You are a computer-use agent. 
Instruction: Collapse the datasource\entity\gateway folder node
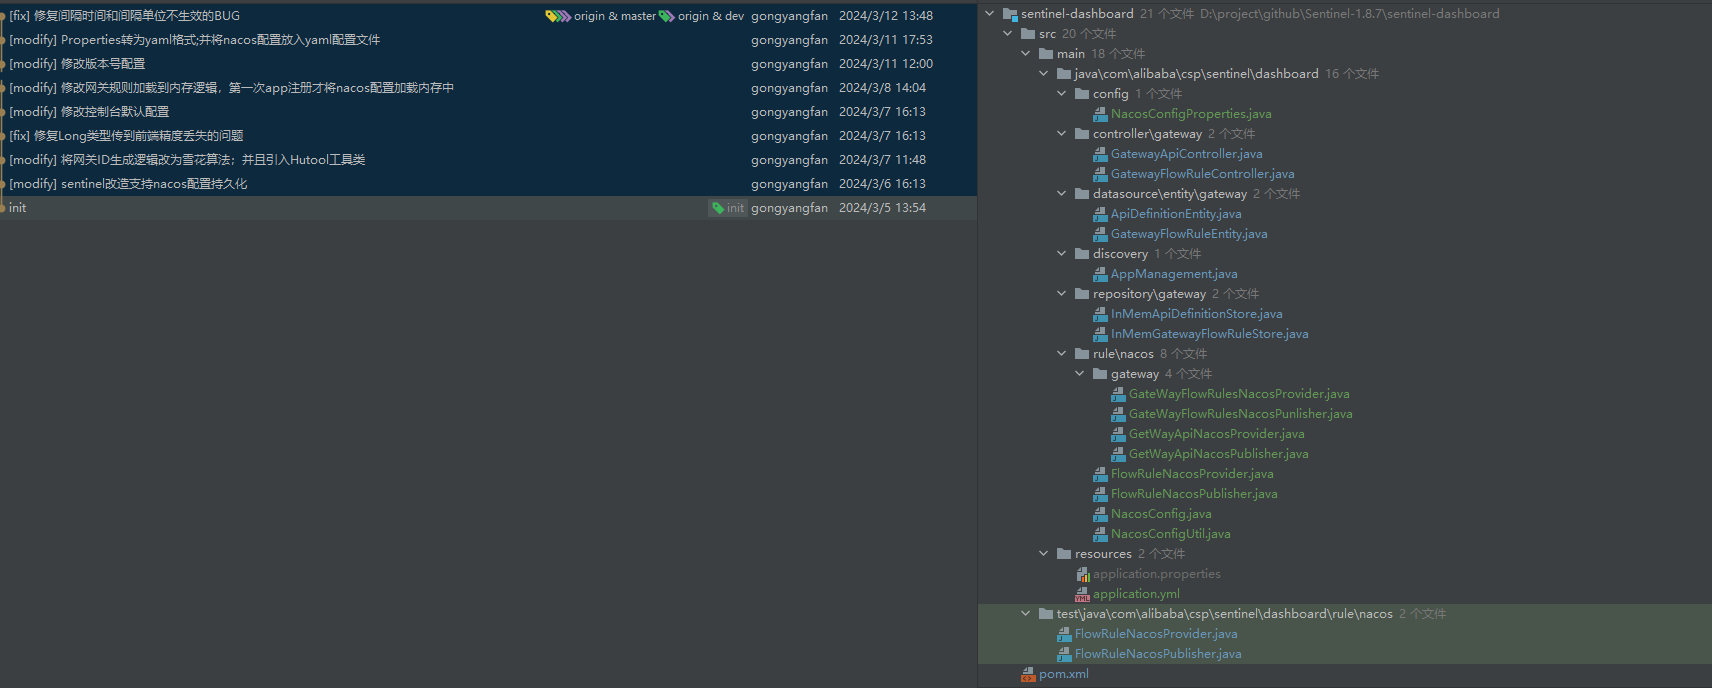pos(1062,194)
